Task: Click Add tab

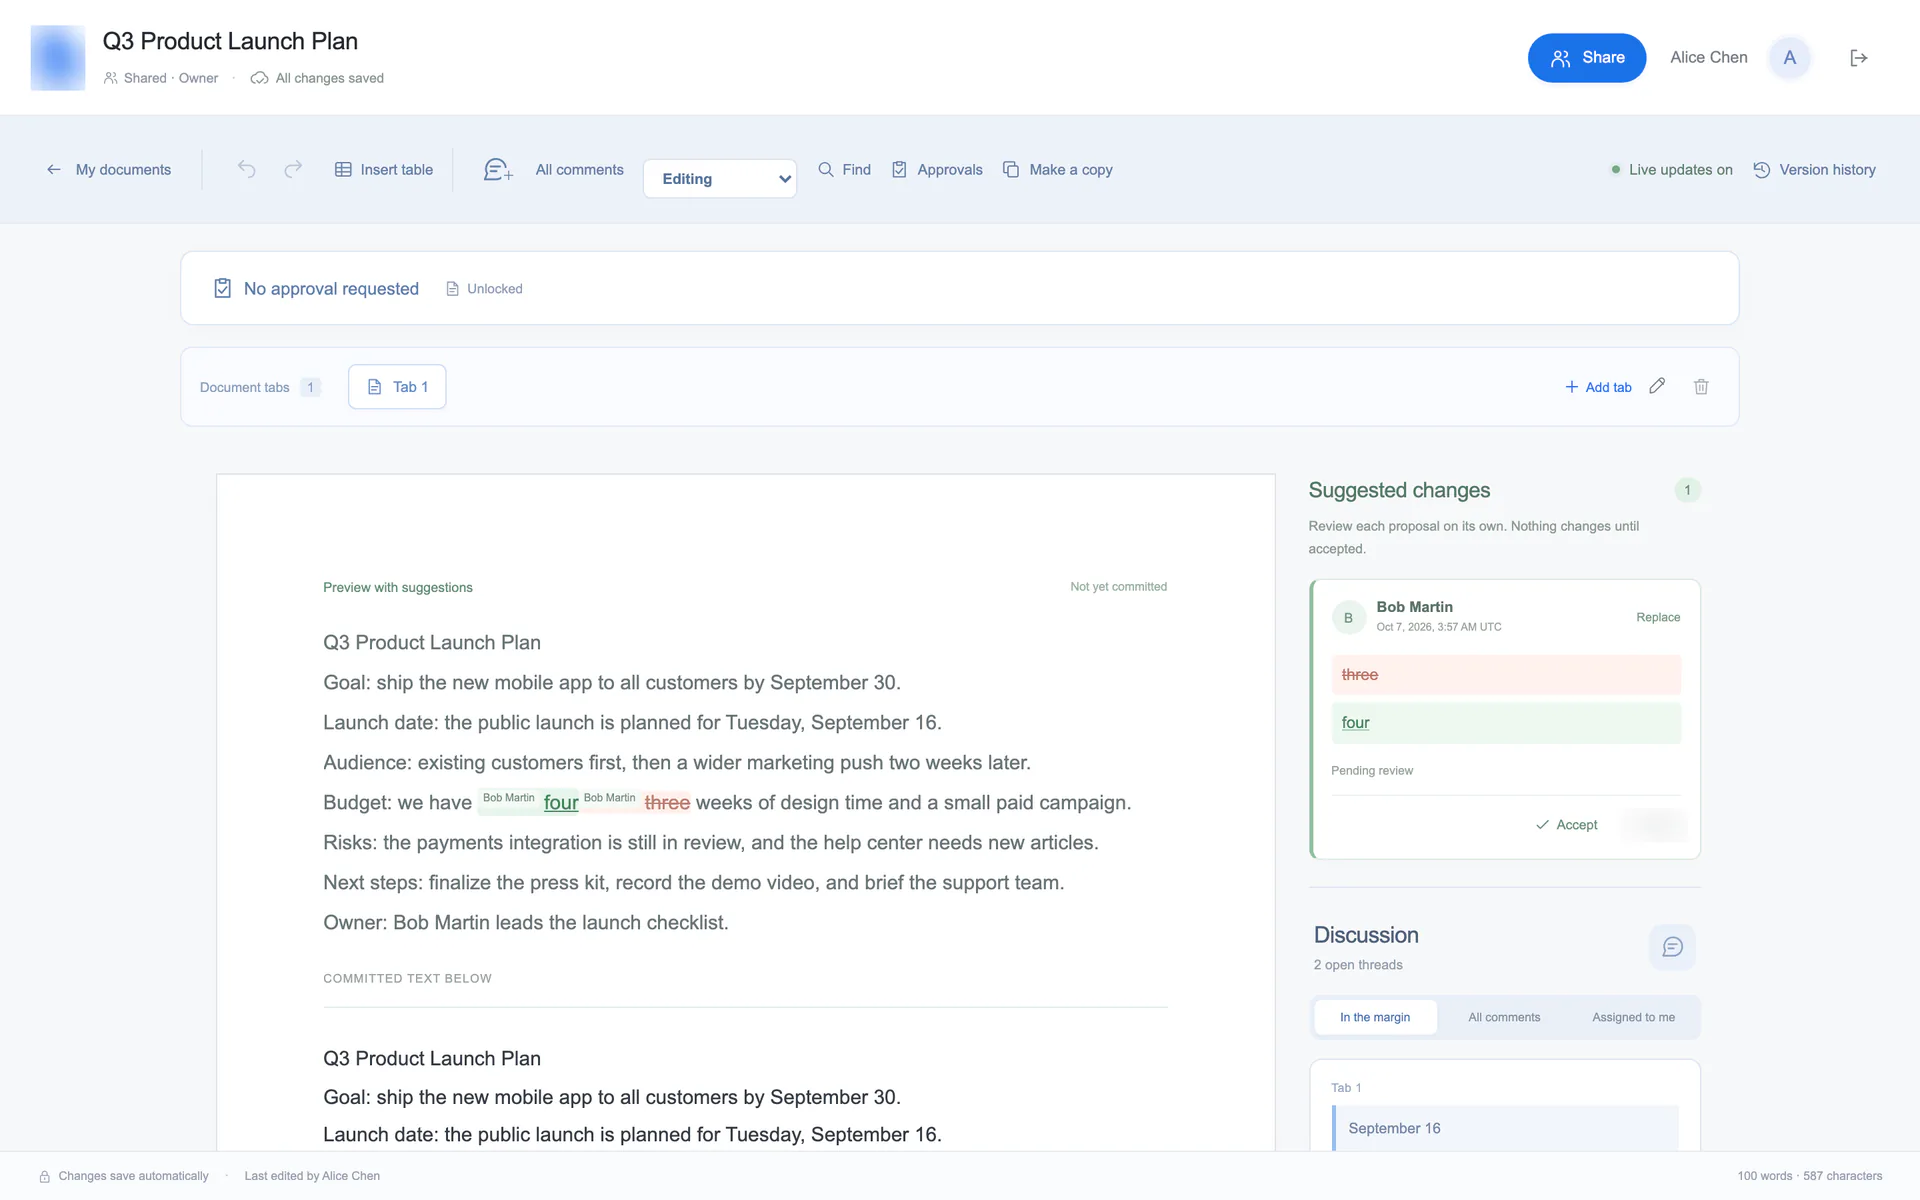Action: point(1598,386)
